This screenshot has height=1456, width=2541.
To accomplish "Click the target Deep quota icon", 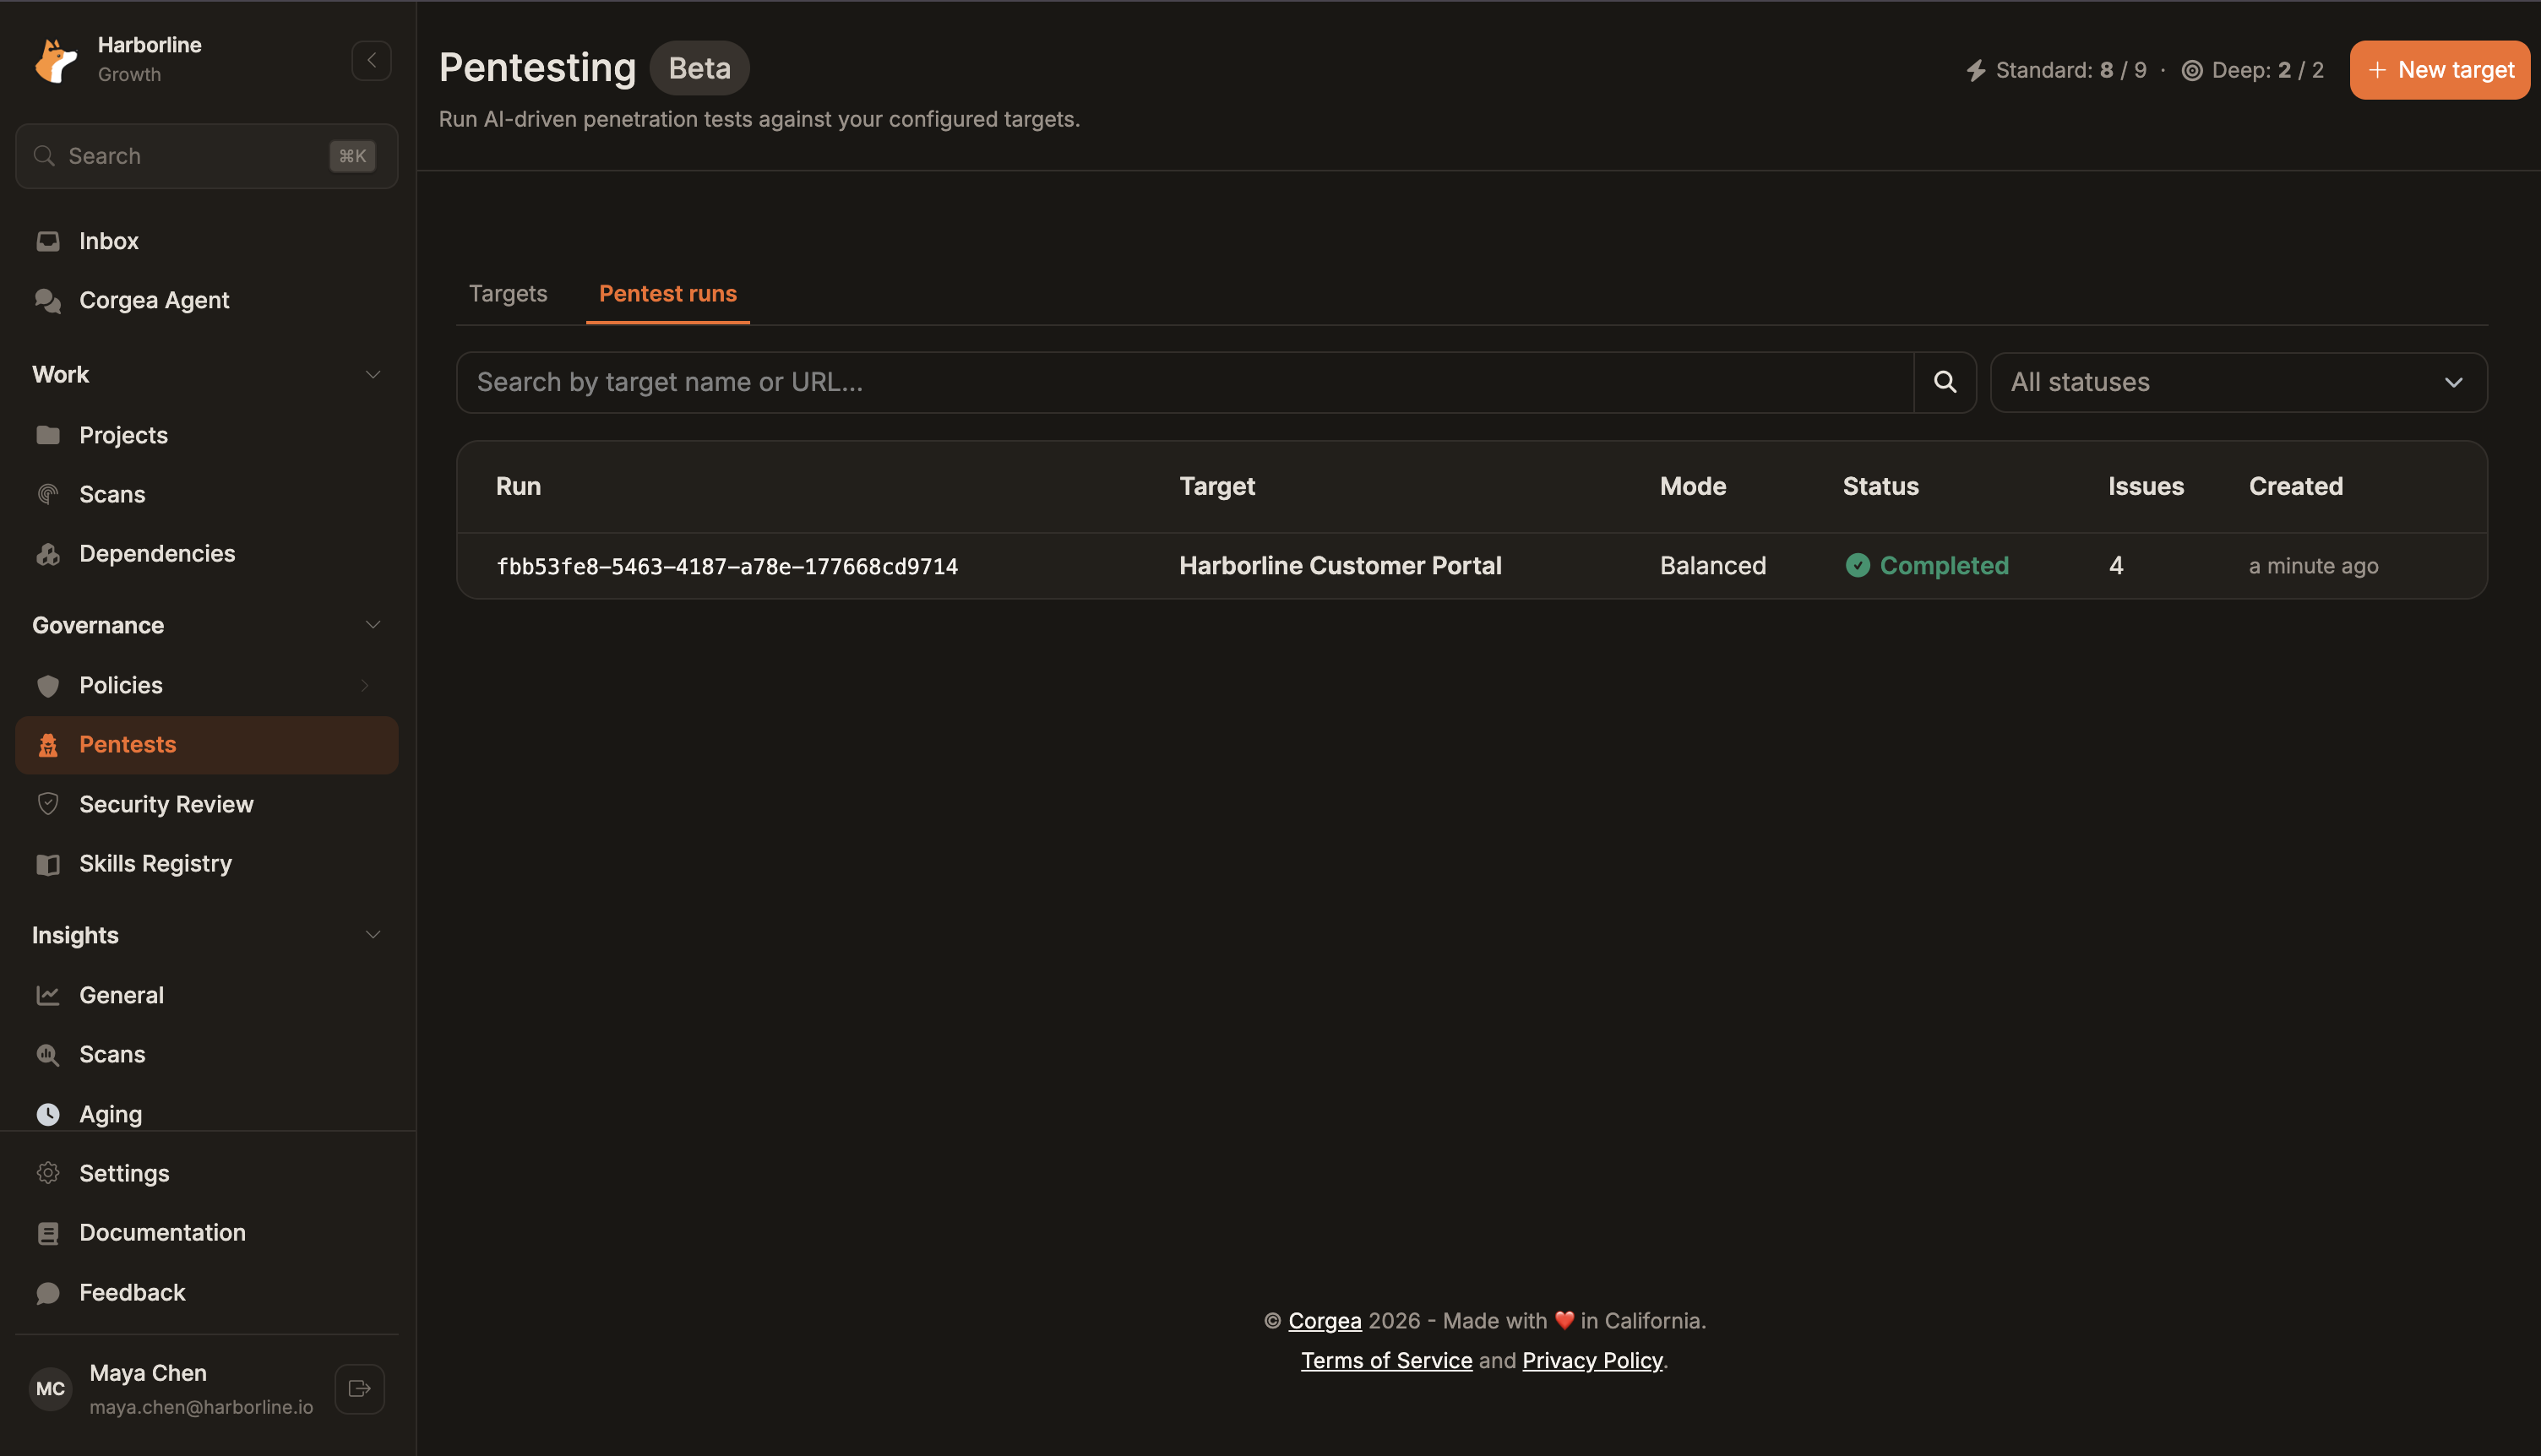I will coord(2191,70).
